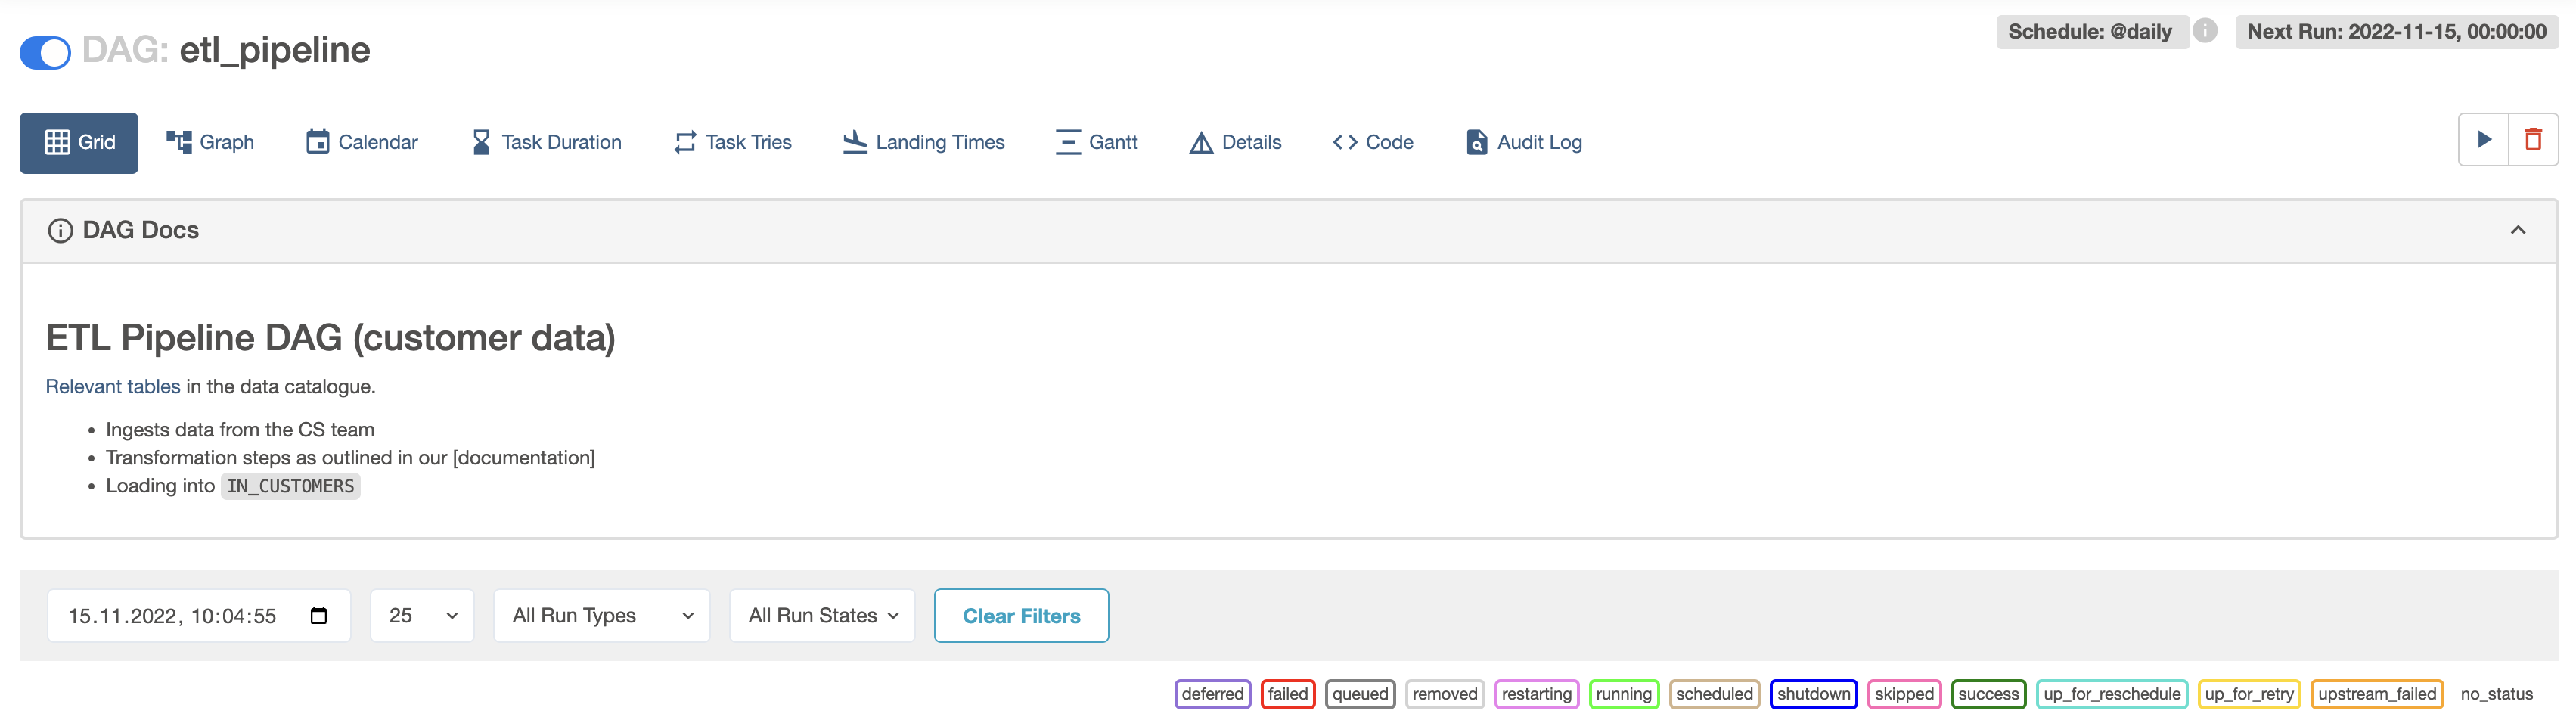
Task: Expand the All Run Types dropdown
Action: pos(601,616)
